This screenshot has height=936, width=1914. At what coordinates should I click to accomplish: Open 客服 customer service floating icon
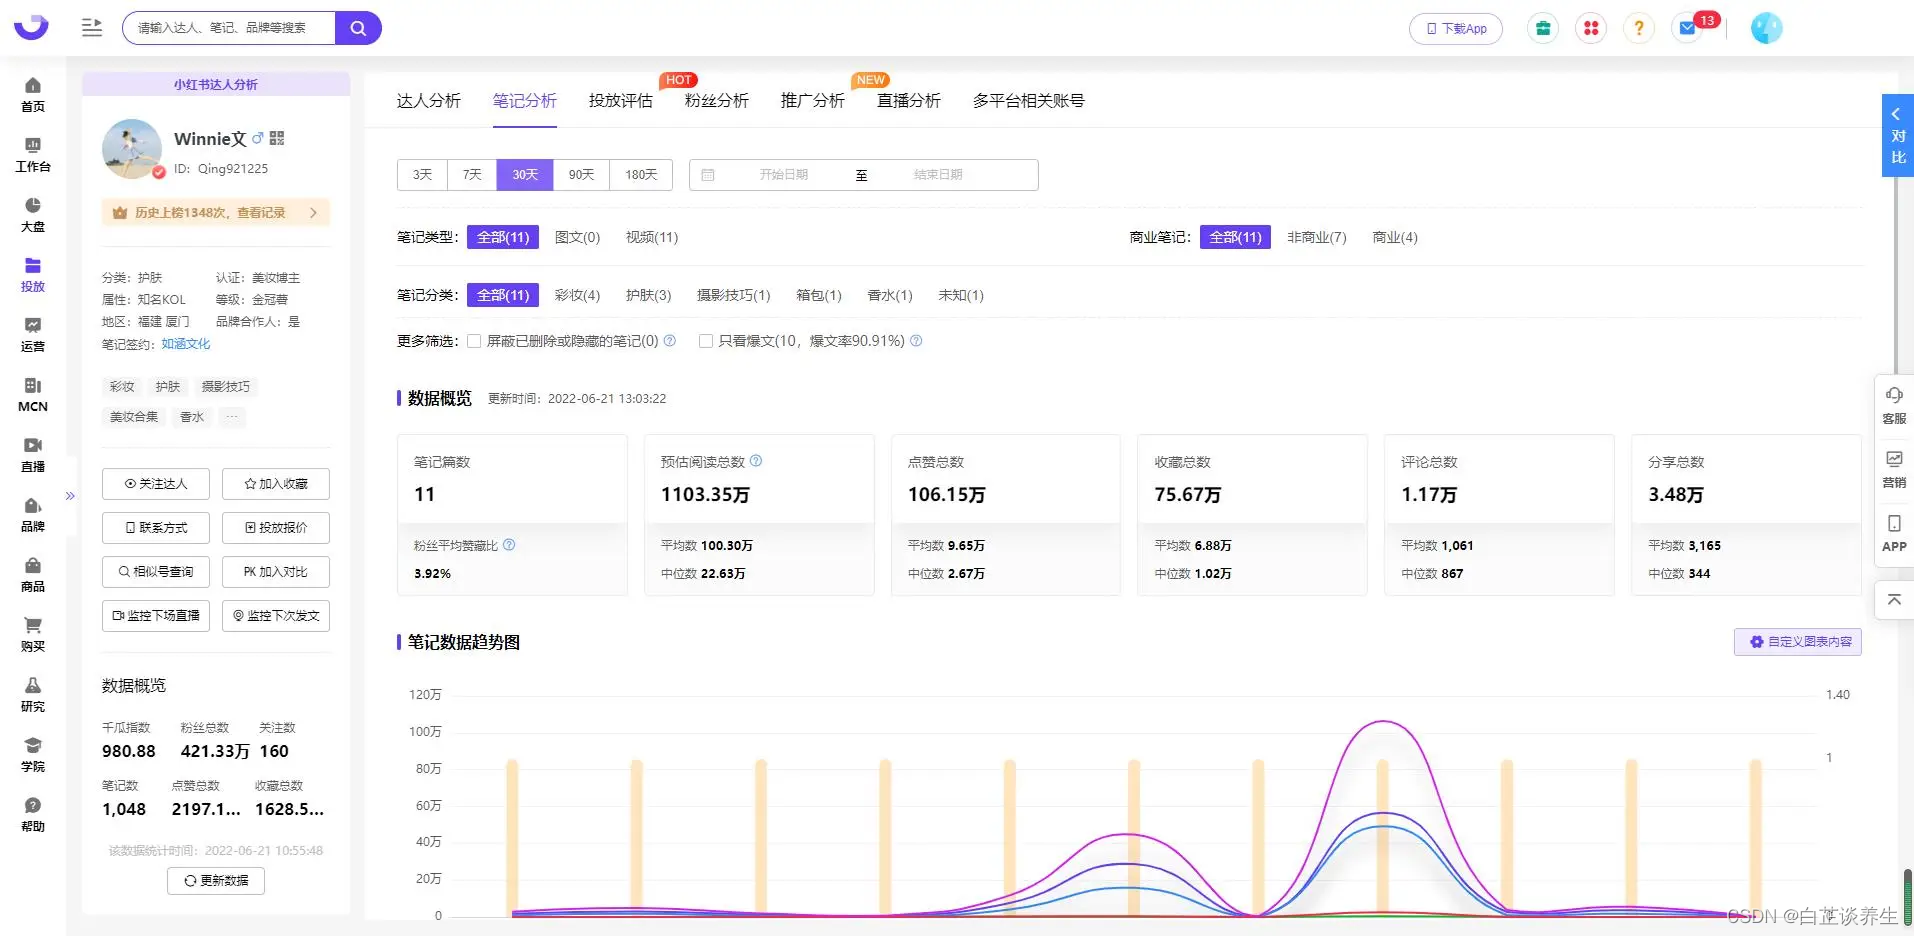[x=1894, y=405]
